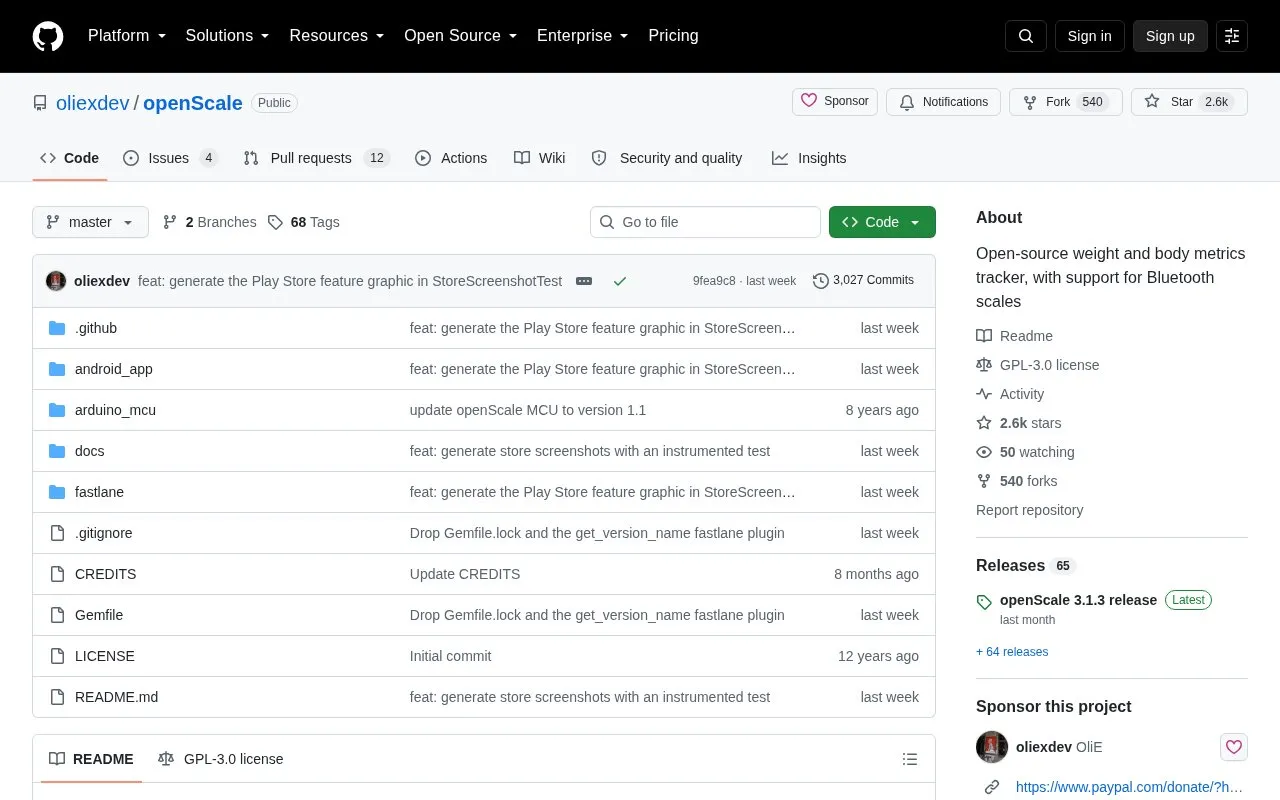The image size is (1280, 800).
Task: Open + 64 releases link
Action: 1012,652
